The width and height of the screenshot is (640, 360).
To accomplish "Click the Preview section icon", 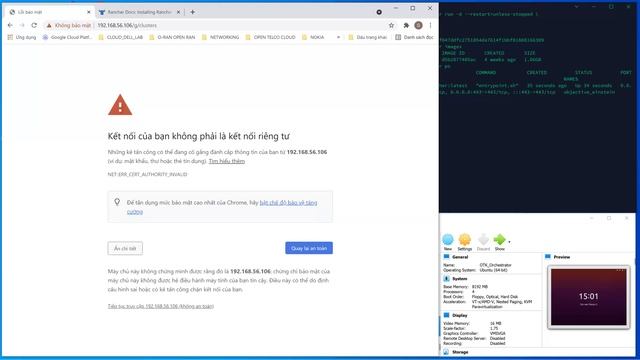I will 548,257.
